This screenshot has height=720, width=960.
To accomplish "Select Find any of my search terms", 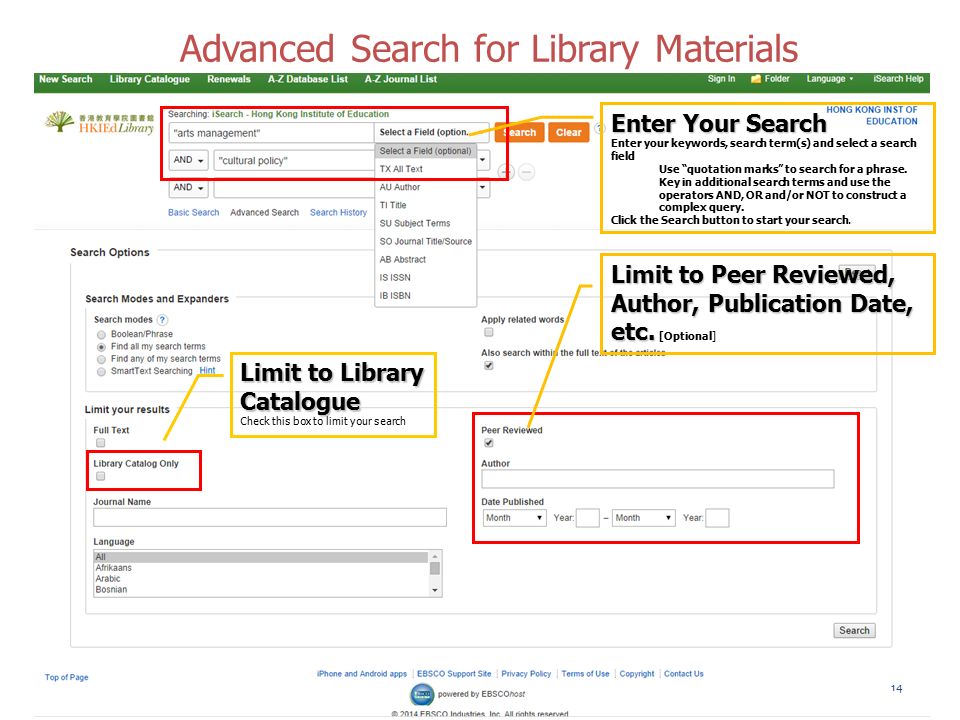I will (102, 359).
